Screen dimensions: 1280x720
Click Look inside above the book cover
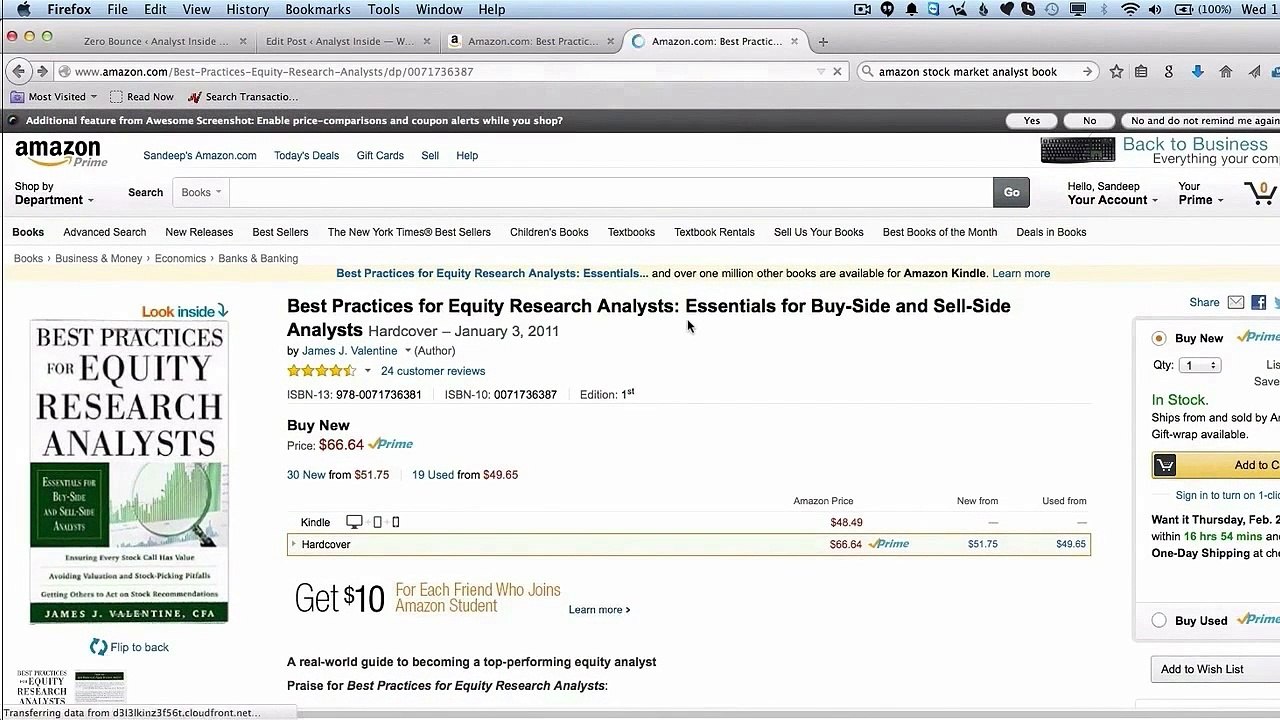click(x=185, y=311)
